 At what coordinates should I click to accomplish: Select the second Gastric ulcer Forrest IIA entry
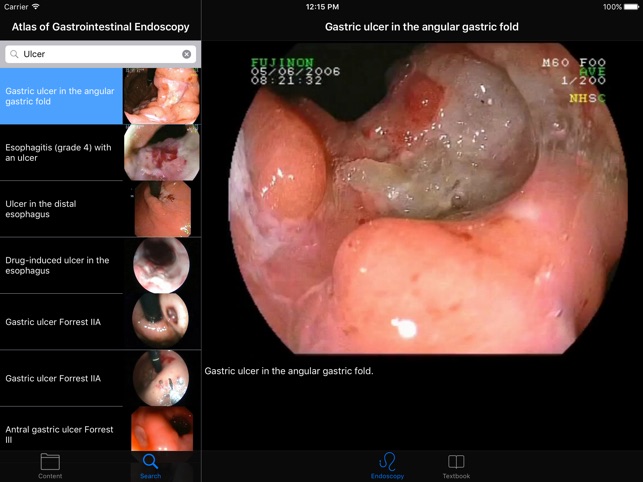click(100, 378)
